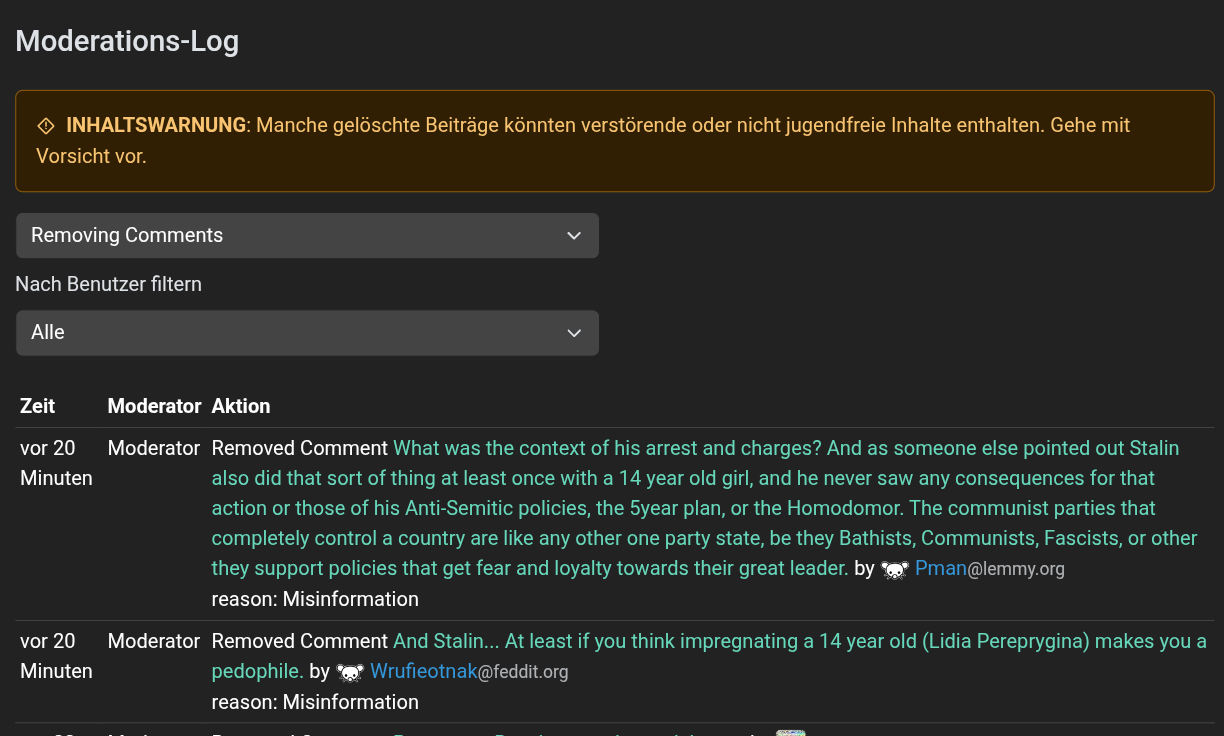Click the Moderator column header
This screenshot has width=1224, height=736.
[154, 406]
